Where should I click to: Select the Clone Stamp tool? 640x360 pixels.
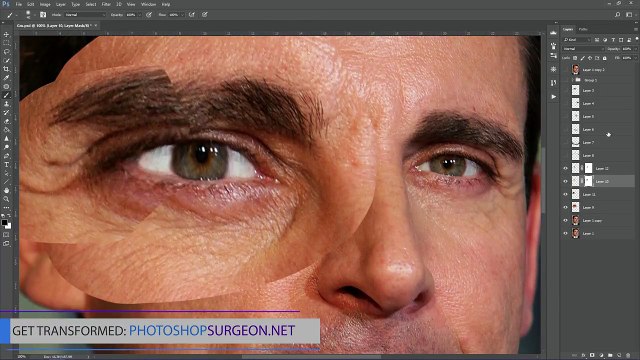7,104
